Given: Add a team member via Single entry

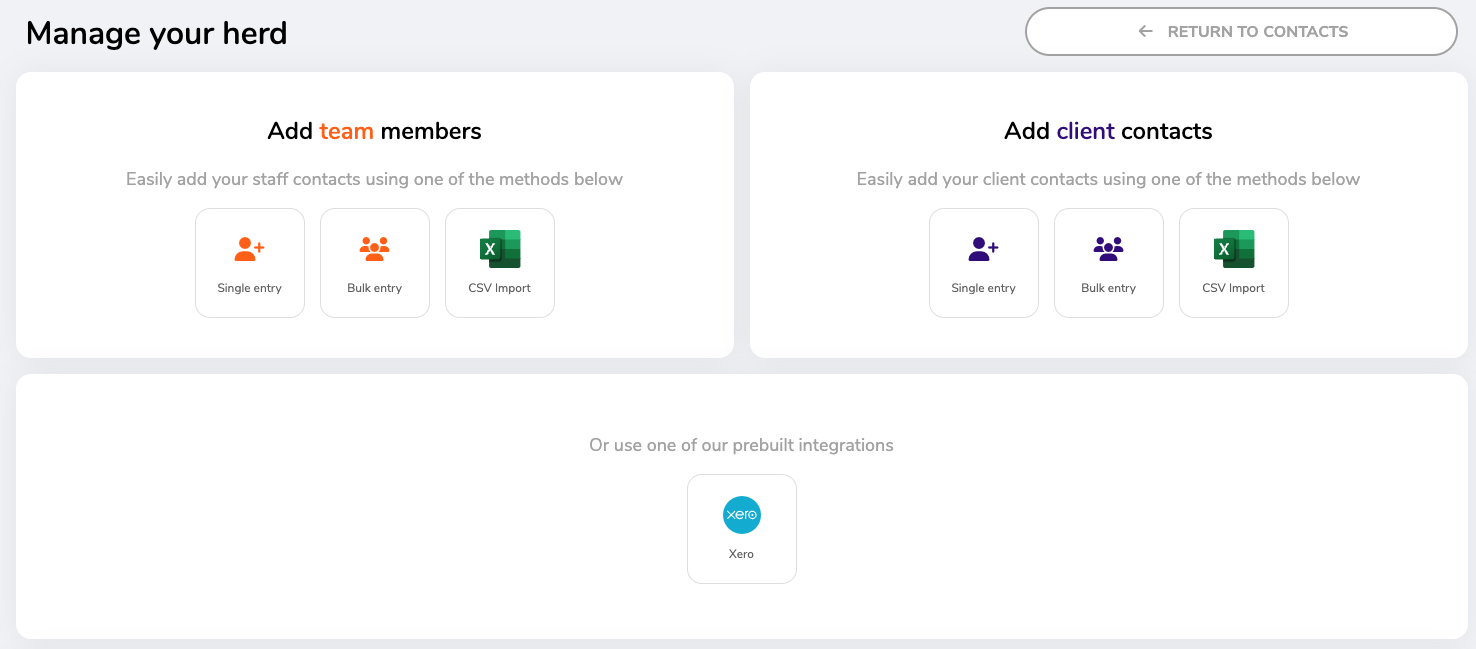Looking at the screenshot, I should (250, 263).
